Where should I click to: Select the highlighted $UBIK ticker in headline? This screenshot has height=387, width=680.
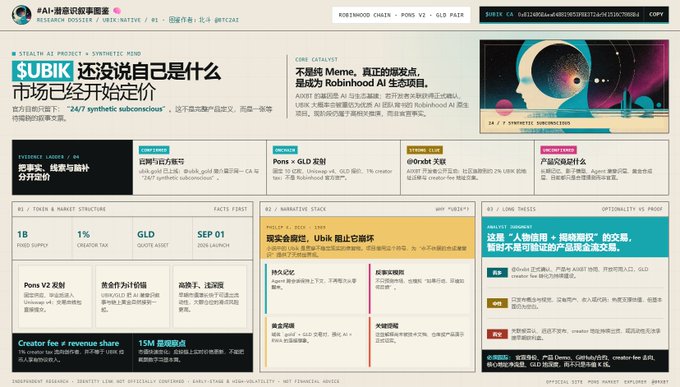coord(42,71)
